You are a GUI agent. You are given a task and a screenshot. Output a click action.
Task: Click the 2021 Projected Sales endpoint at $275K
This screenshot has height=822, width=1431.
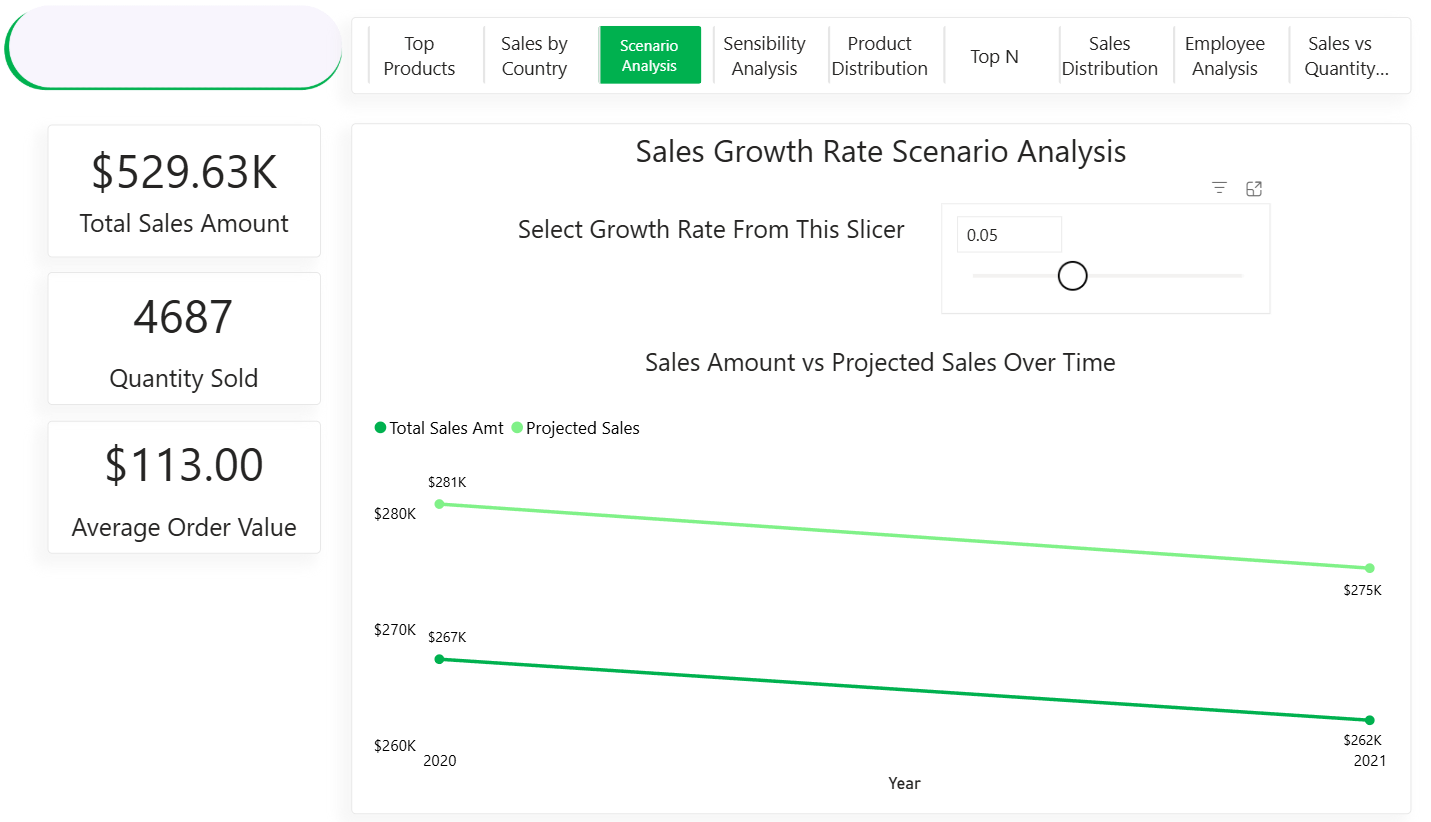1368,567
